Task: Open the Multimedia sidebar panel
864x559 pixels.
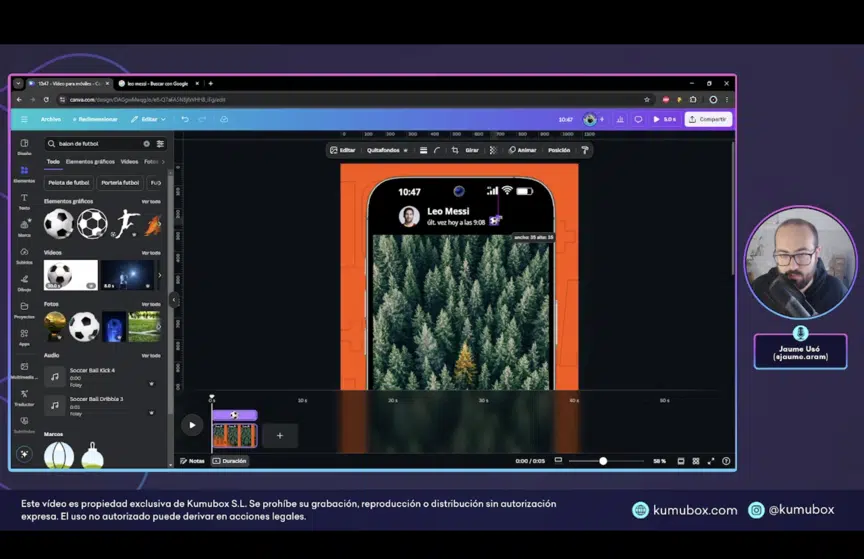Action: coord(24,370)
